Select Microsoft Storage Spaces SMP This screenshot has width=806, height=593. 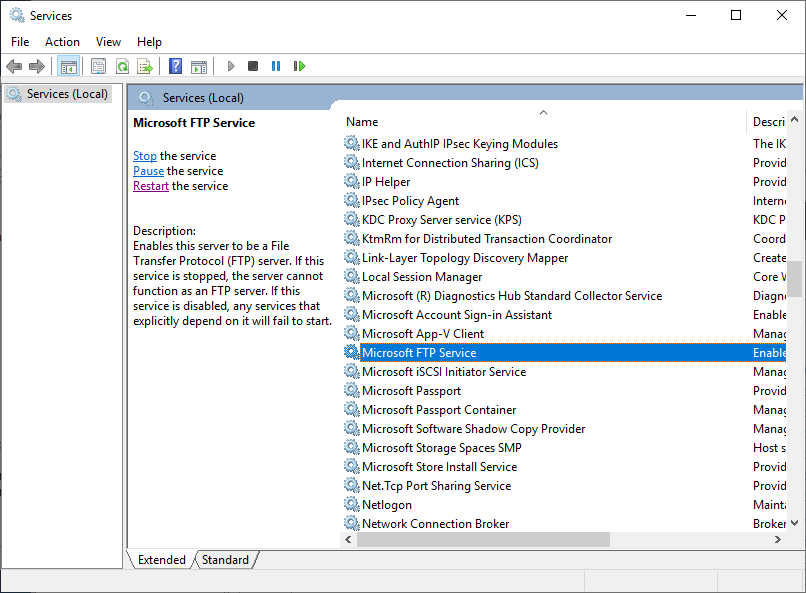pyautogui.click(x=442, y=448)
